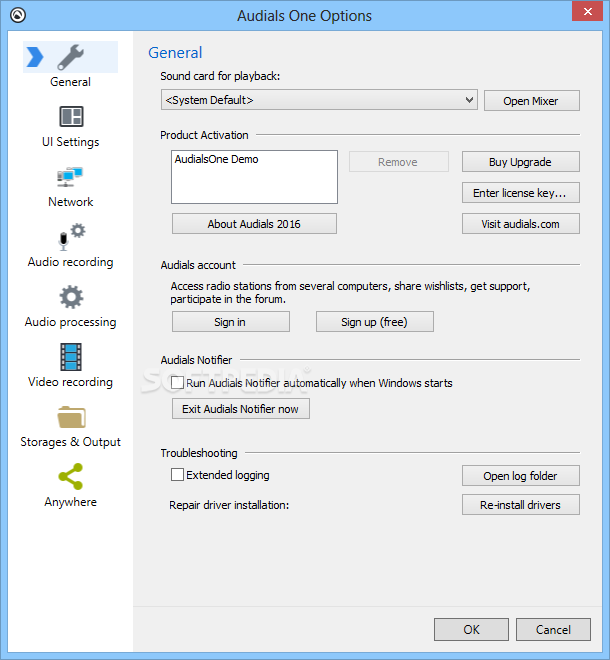Image resolution: width=610 pixels, height=660 pixels.
Task: Toggle the Extended logging checkbox
Action: (x=177, y=475)
